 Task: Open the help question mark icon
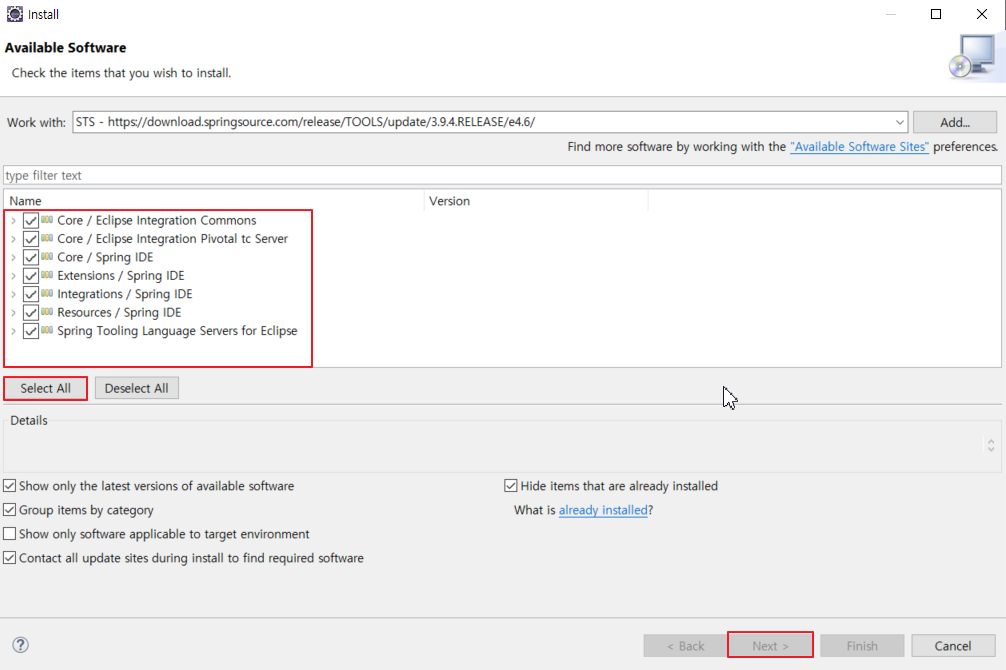click(21, 645)
